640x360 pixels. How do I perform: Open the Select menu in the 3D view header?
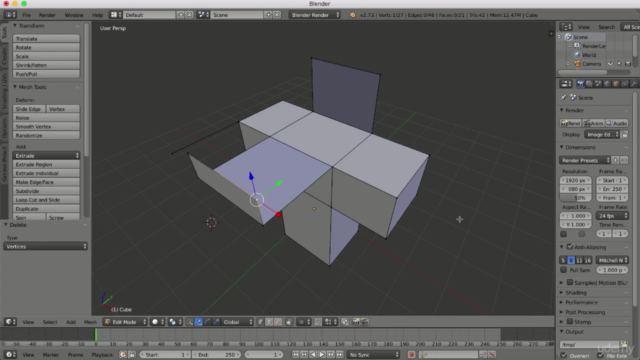click(x=50, y=322)
